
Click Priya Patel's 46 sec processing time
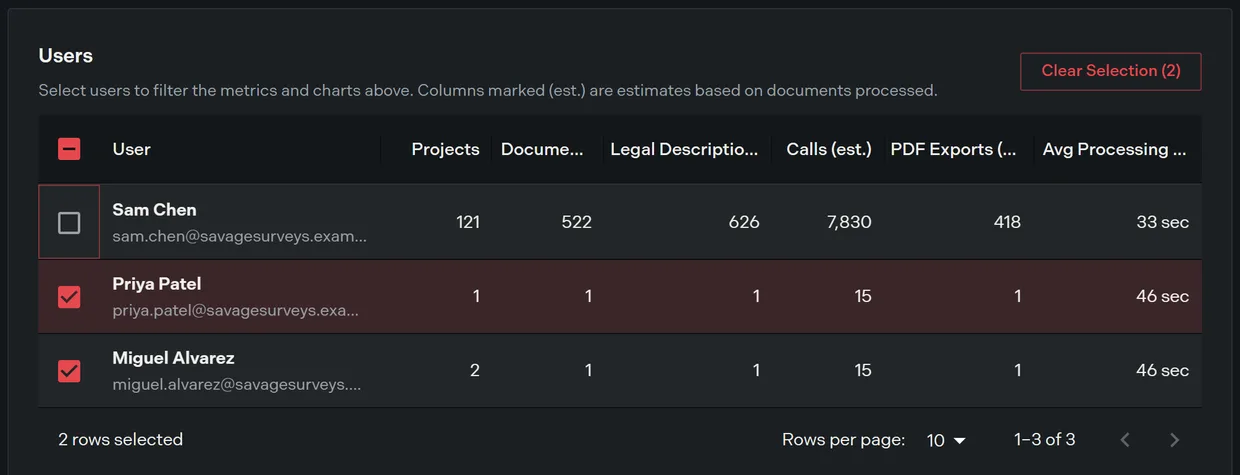(1163, 296)
